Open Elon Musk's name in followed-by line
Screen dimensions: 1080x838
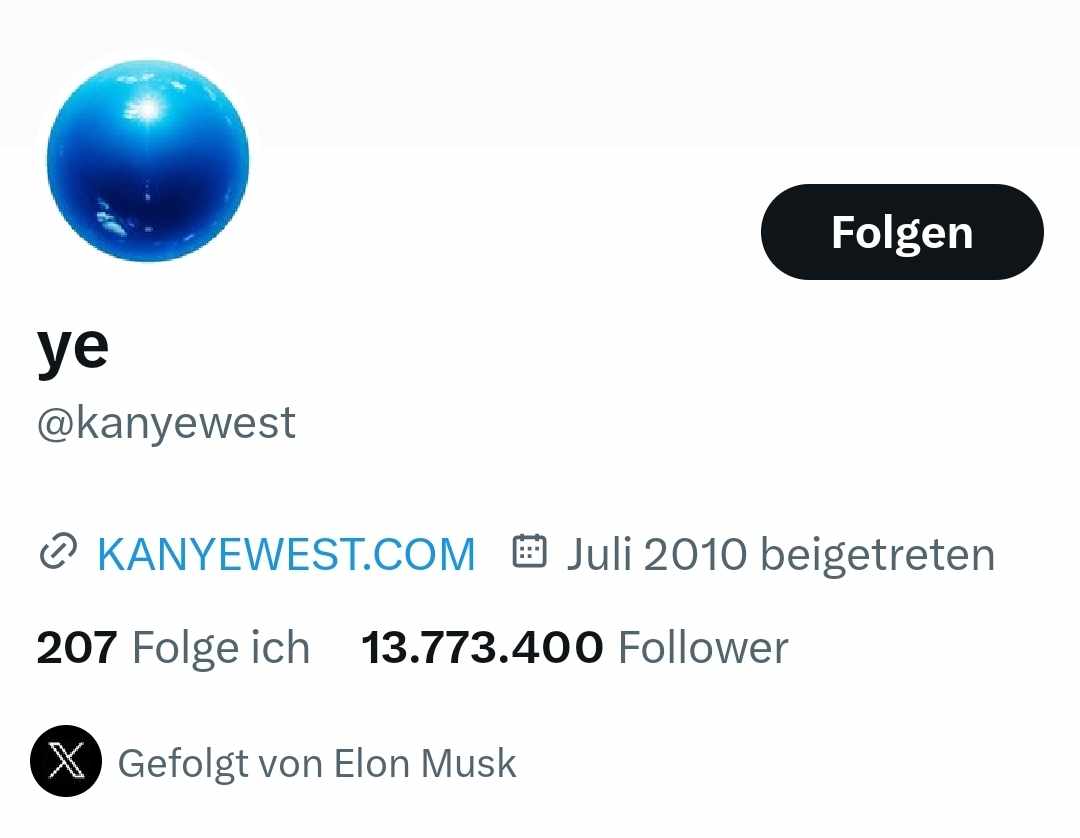pyautogui.click(x=425, y=764)
